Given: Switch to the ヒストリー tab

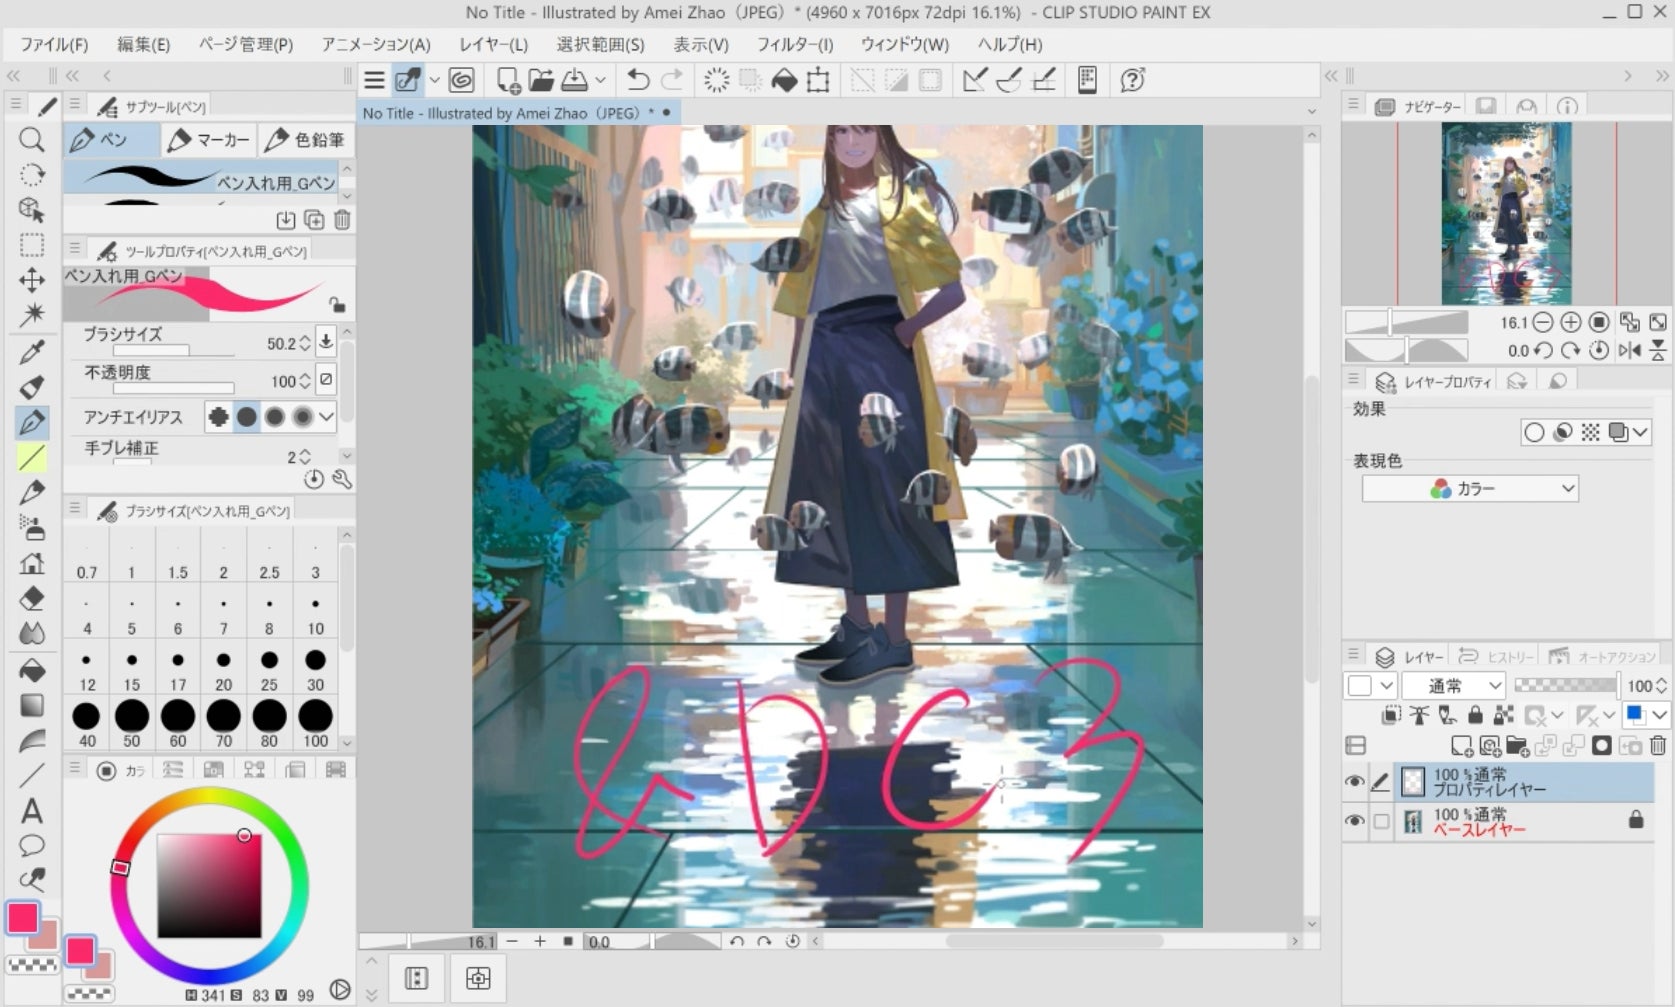Looking at the screenshot, I should coord(1496,657).
